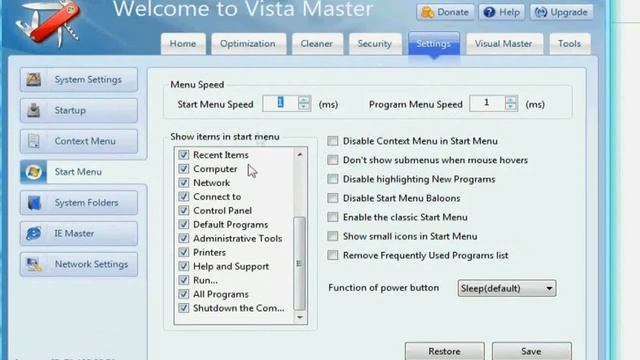The height and width of the screenshot is (360, 640).
Task: Open the System Folders section
Action: [x=79, y=203]
